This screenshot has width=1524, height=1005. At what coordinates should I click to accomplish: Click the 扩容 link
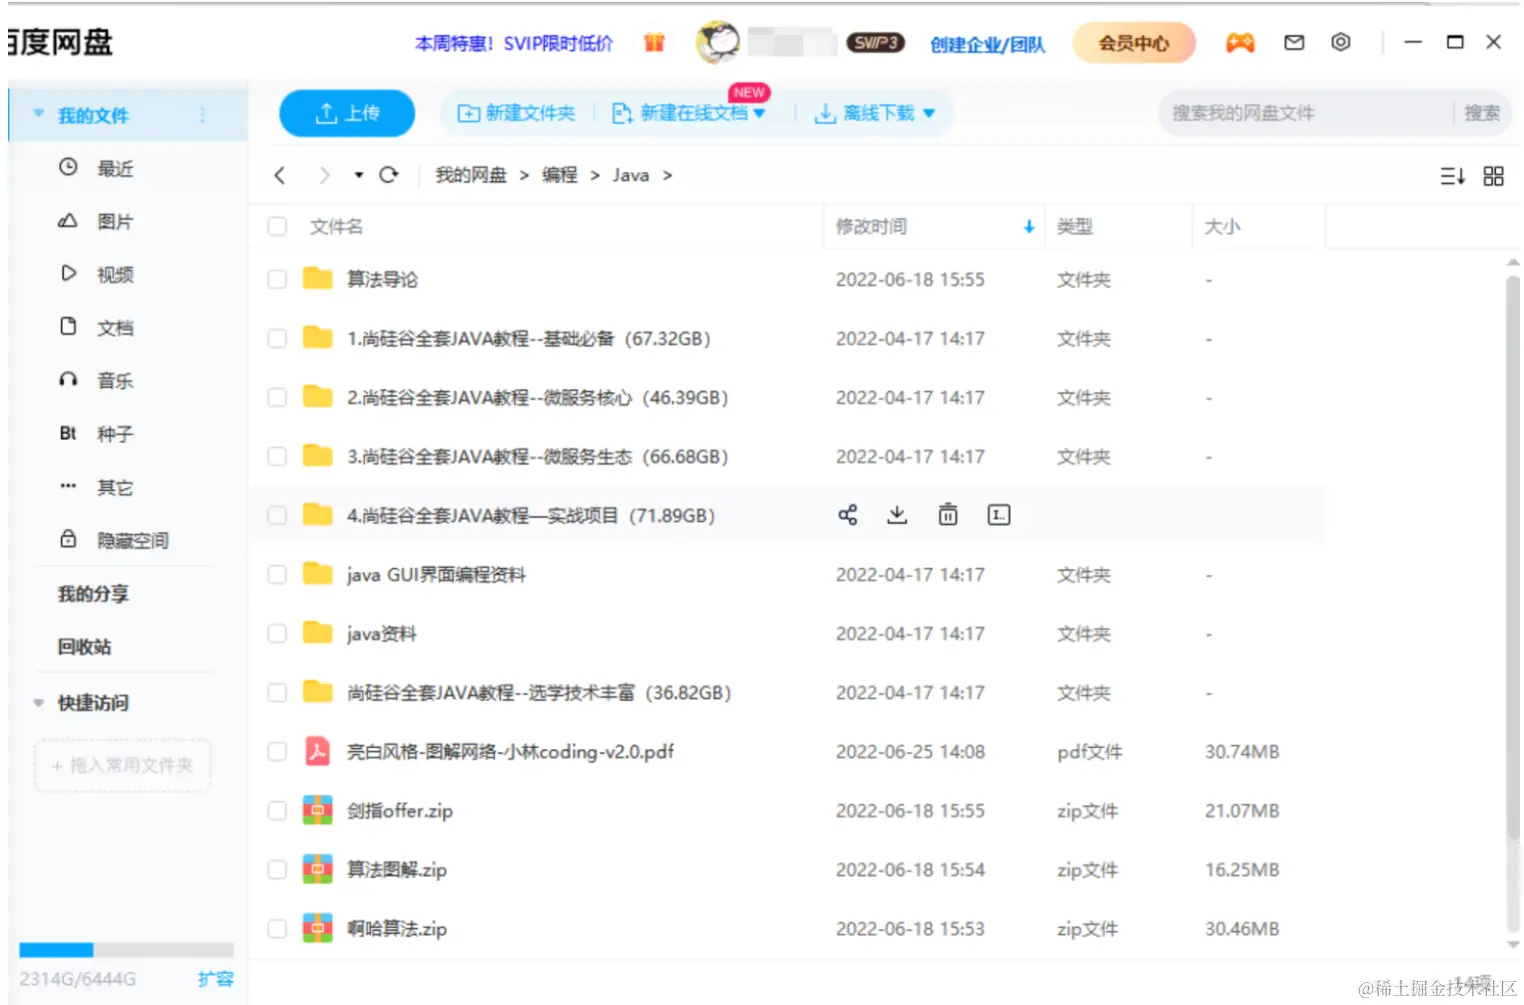[215, 979]
